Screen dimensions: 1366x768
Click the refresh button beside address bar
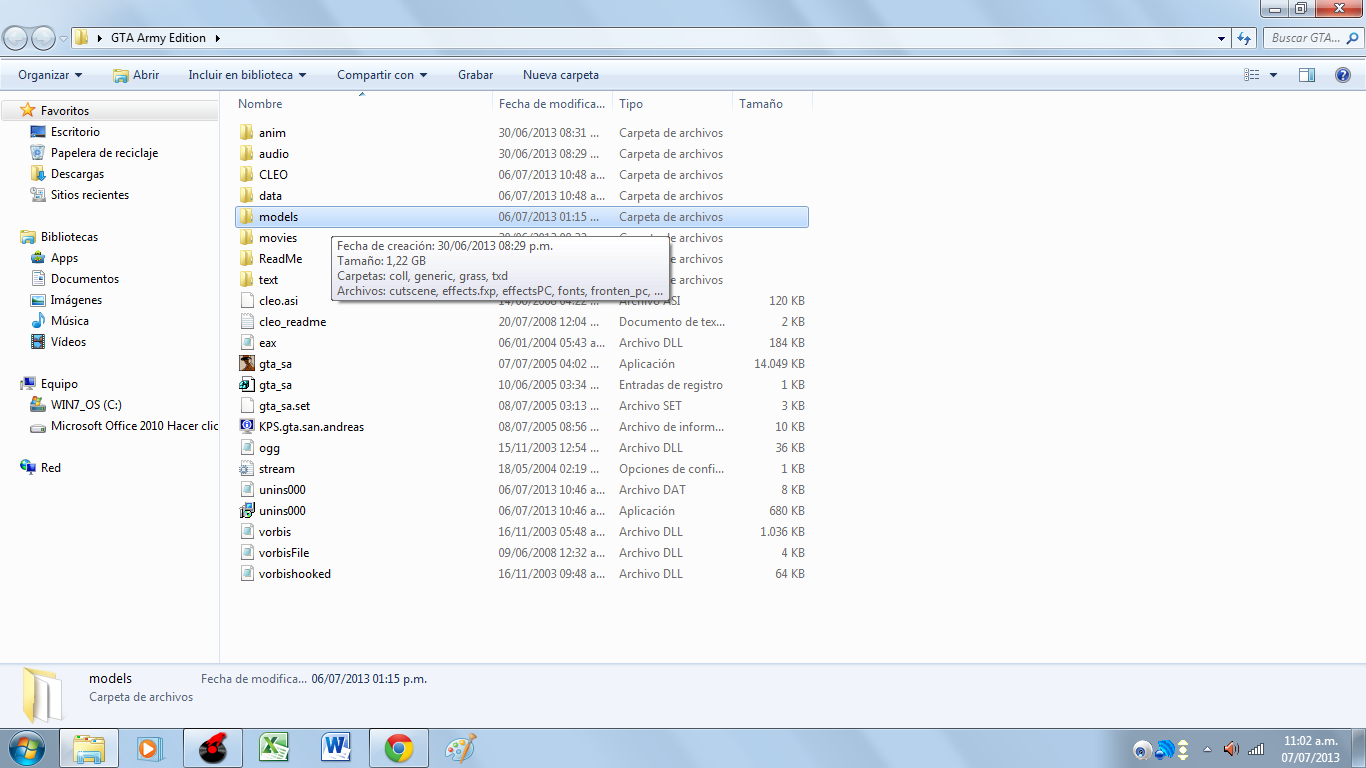point(1244,38)
